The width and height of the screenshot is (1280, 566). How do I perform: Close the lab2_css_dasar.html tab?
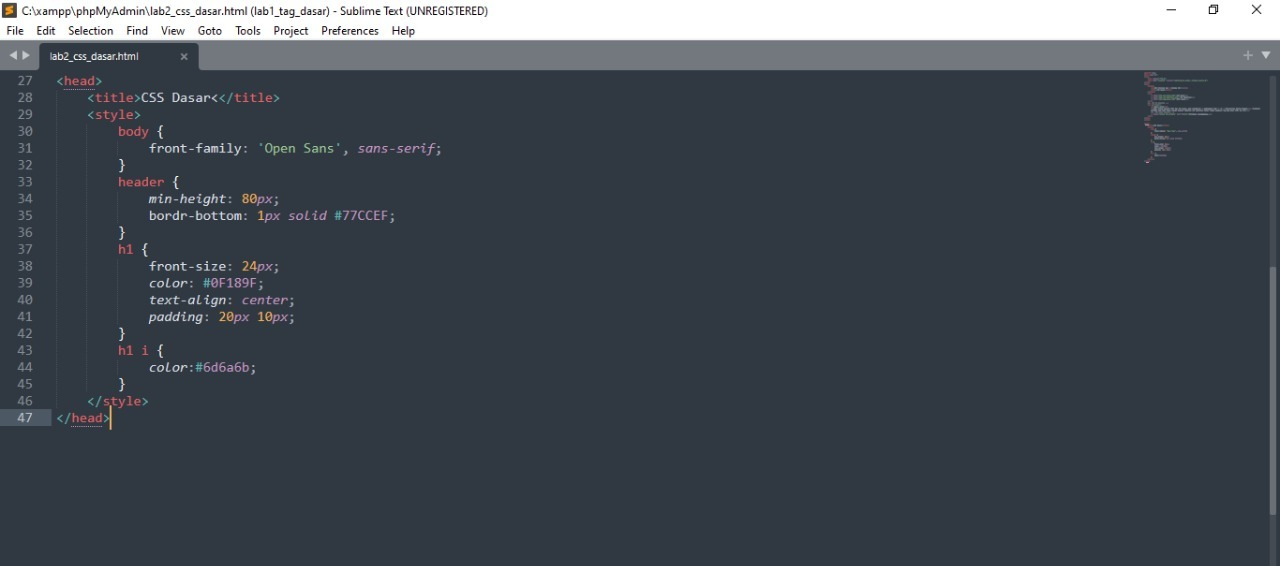pos(184,57)
